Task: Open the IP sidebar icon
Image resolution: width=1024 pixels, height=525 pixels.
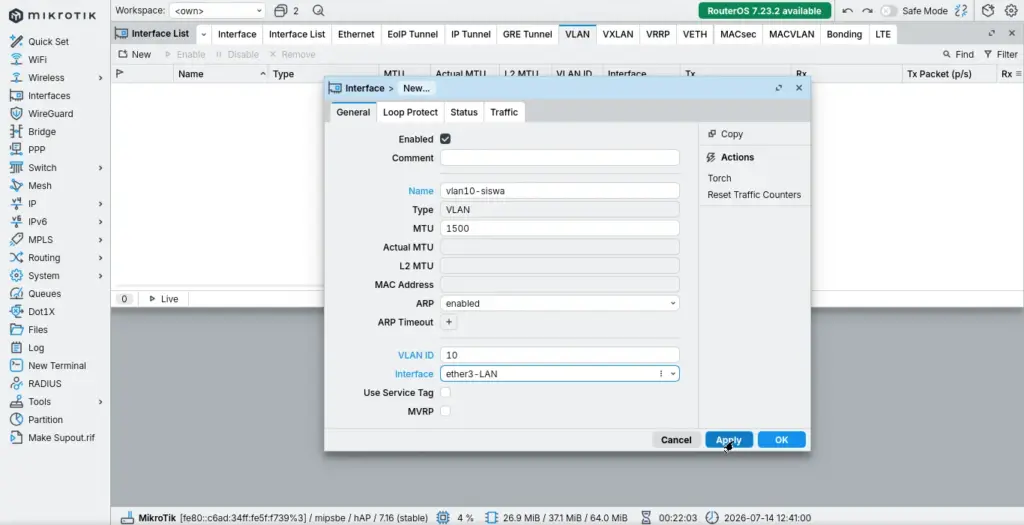Action: point(16,204)
